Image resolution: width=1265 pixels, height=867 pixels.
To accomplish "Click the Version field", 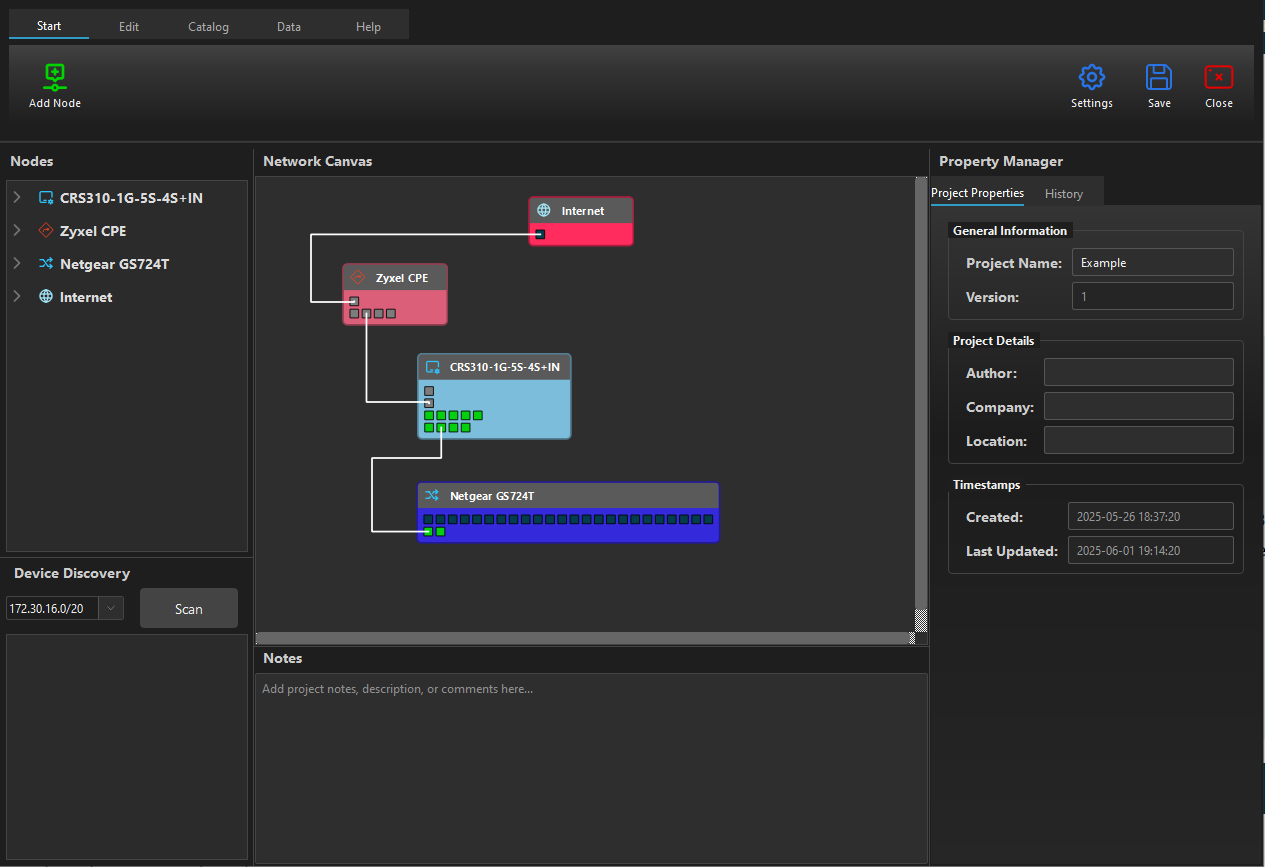I will tap(1153, 297).
